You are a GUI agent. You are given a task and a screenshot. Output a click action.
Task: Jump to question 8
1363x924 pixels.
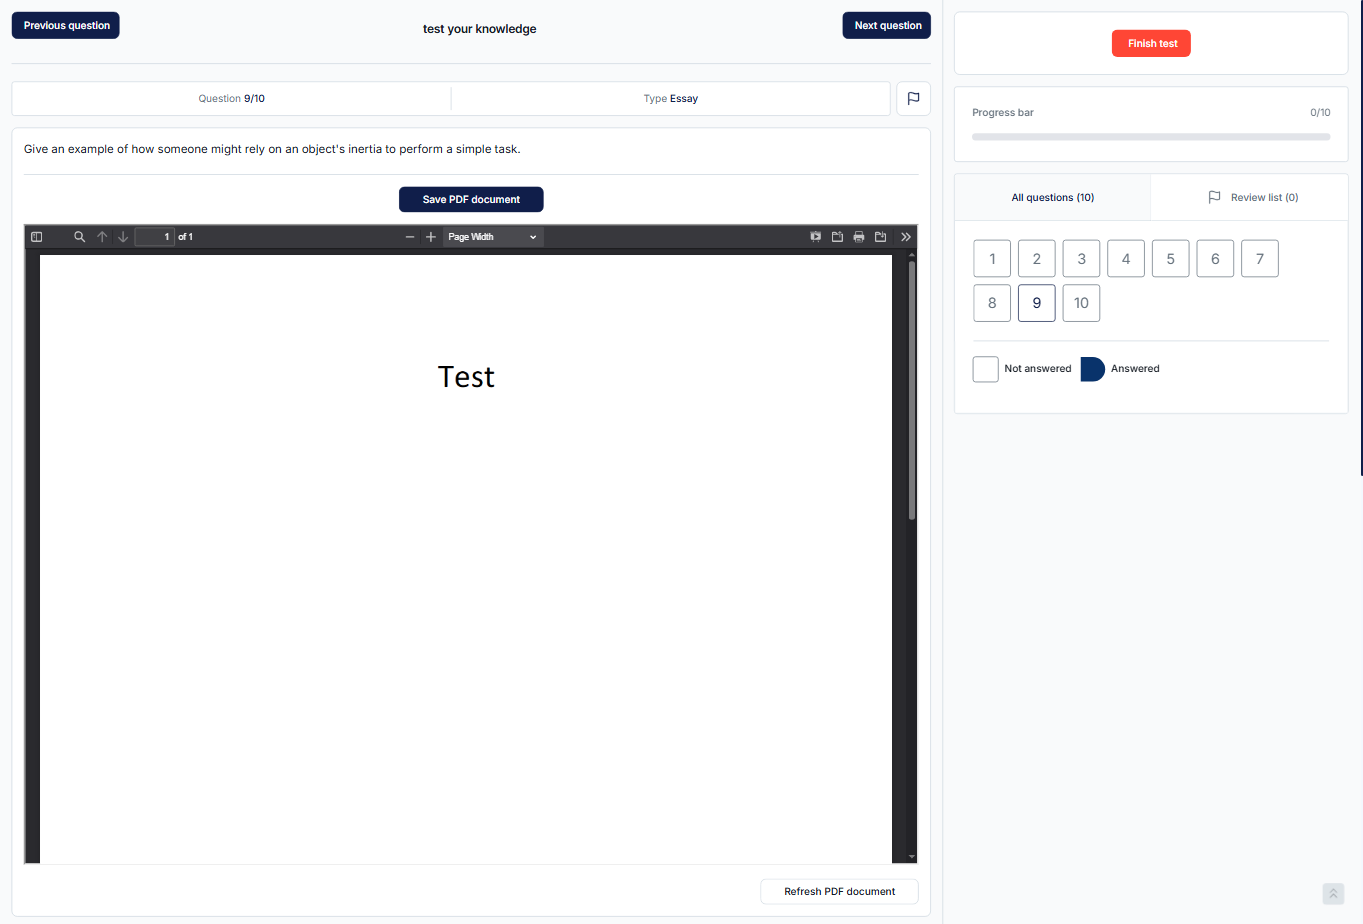tap(992, 303)
